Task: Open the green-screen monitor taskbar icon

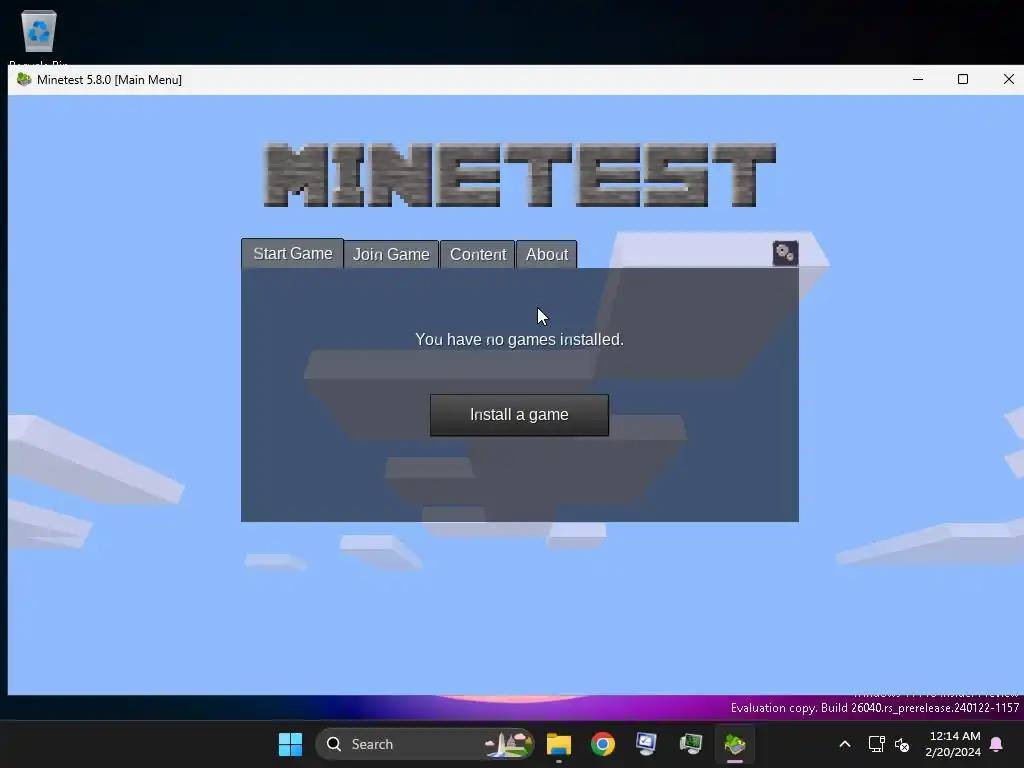Action: (x=690, y=744)
